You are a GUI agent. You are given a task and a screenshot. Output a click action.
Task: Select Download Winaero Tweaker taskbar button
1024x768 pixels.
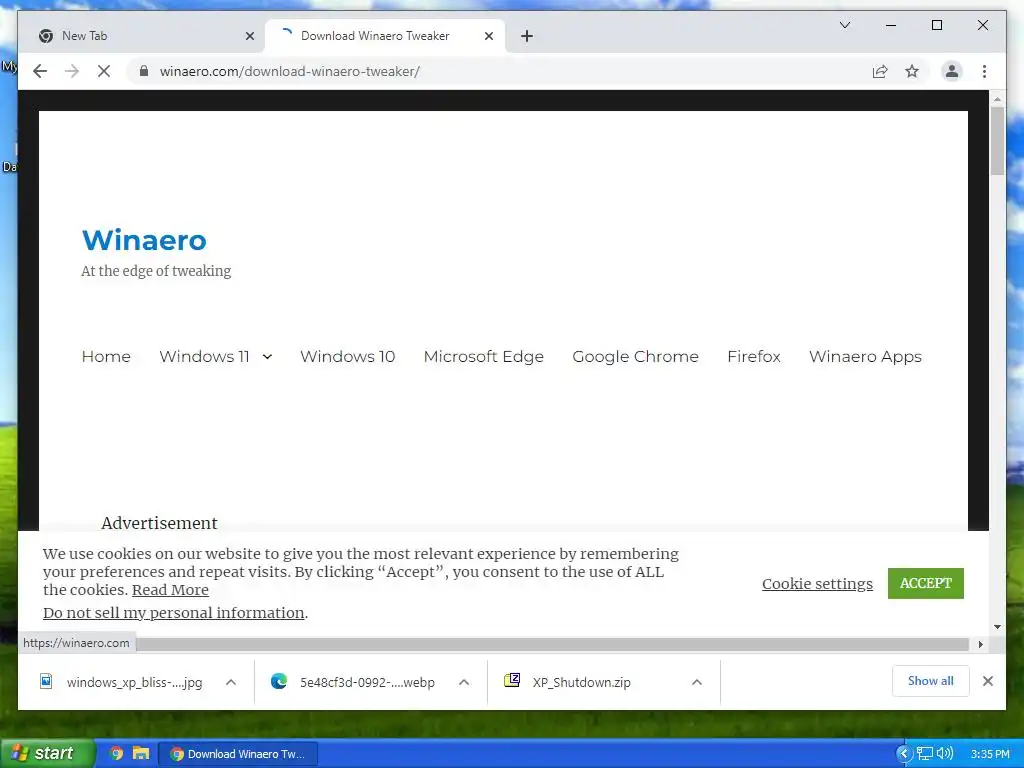(x=238, y=754)
